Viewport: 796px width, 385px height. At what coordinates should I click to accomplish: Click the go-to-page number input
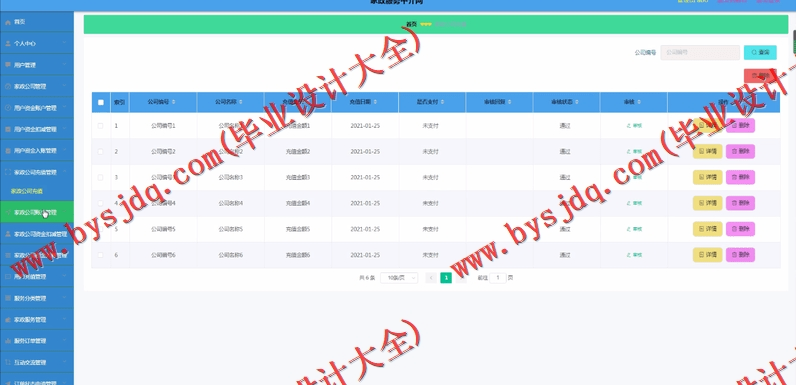click(x=498, y=278)
